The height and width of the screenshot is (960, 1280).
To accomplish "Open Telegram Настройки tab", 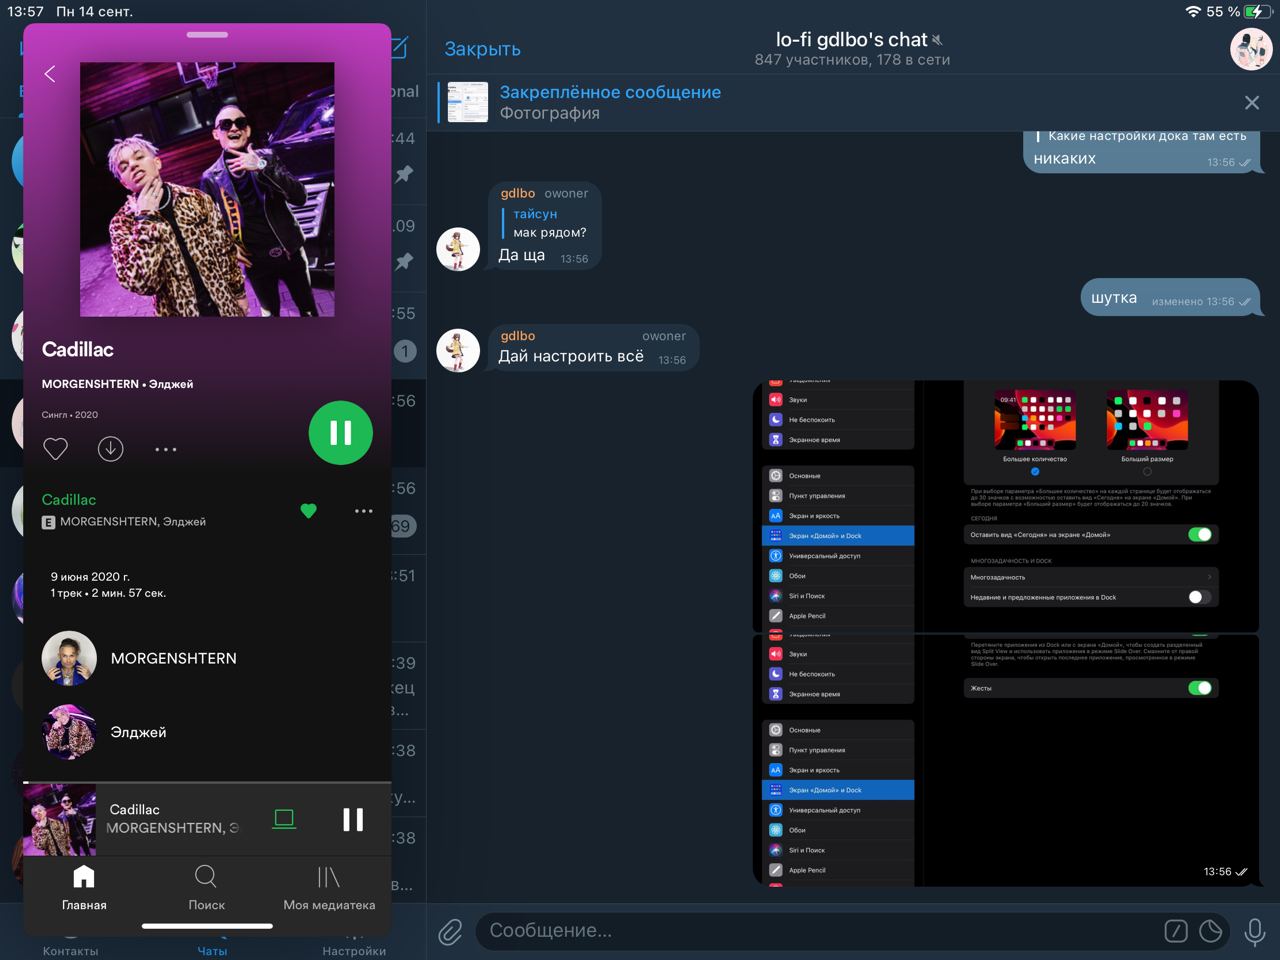I will pyautogui.click(x=354, y=950).
